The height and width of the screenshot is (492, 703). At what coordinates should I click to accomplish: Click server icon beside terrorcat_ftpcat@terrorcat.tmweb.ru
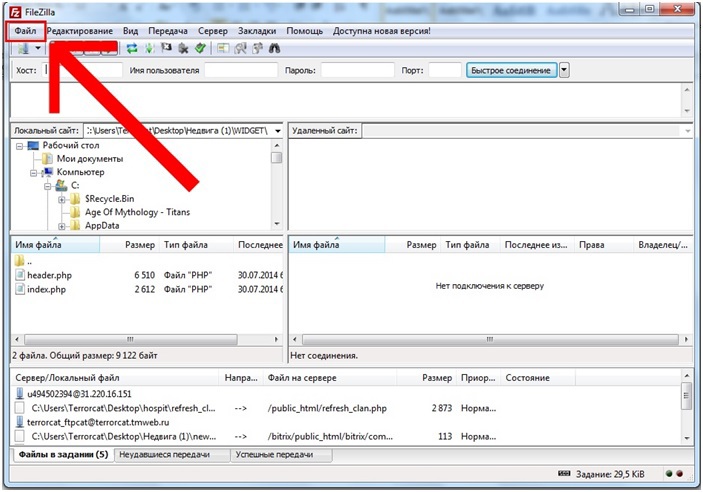20,422
